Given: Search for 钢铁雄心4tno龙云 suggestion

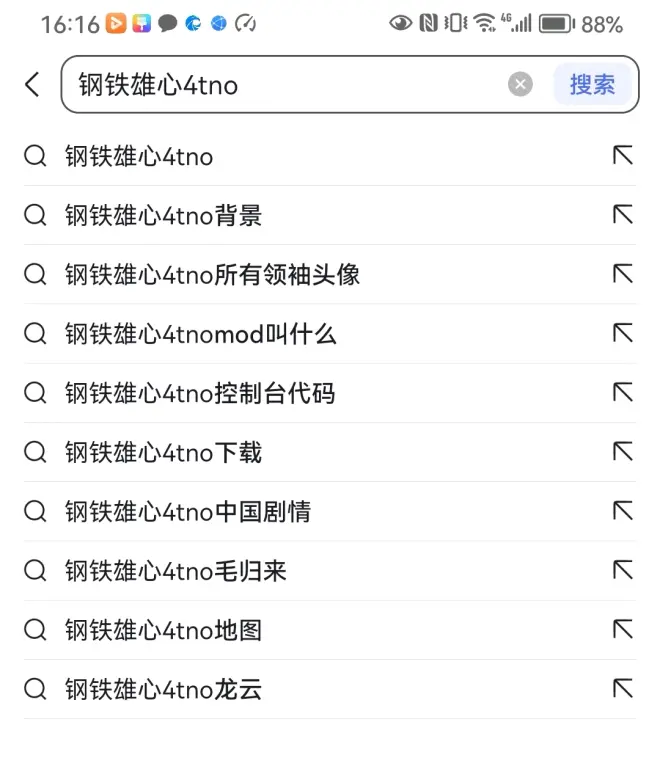Looking at the screenshot, I should click(x=163, y=689).
